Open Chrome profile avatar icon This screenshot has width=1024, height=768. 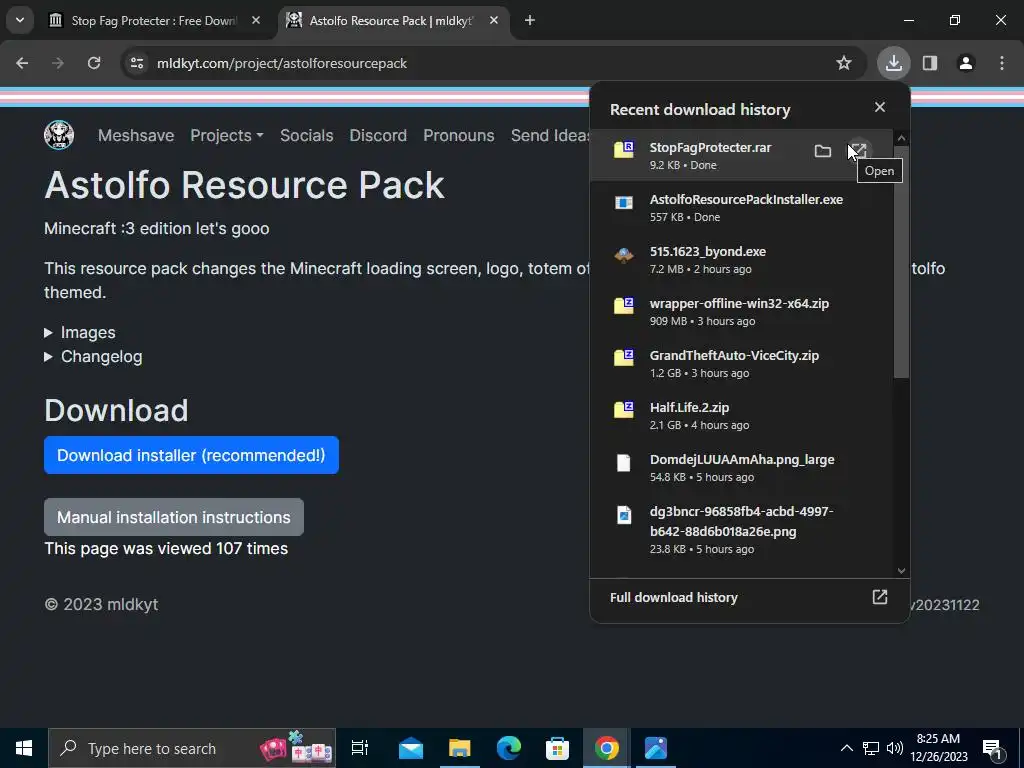966,63
